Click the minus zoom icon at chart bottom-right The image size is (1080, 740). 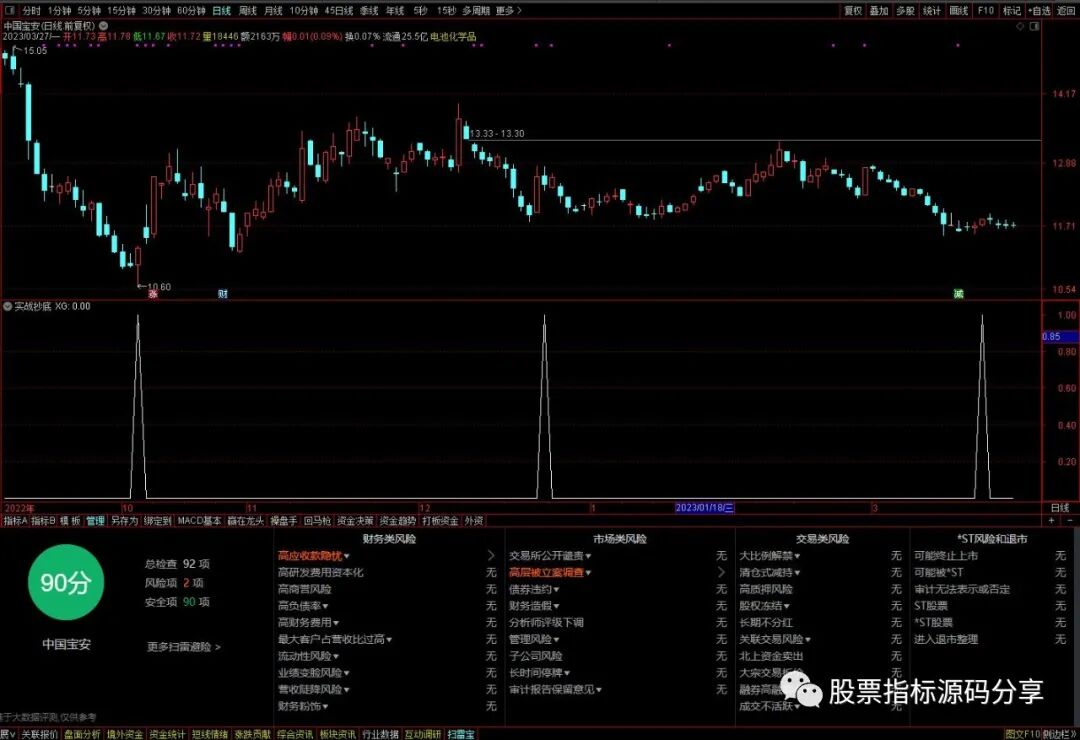[x=1070, y=521]
